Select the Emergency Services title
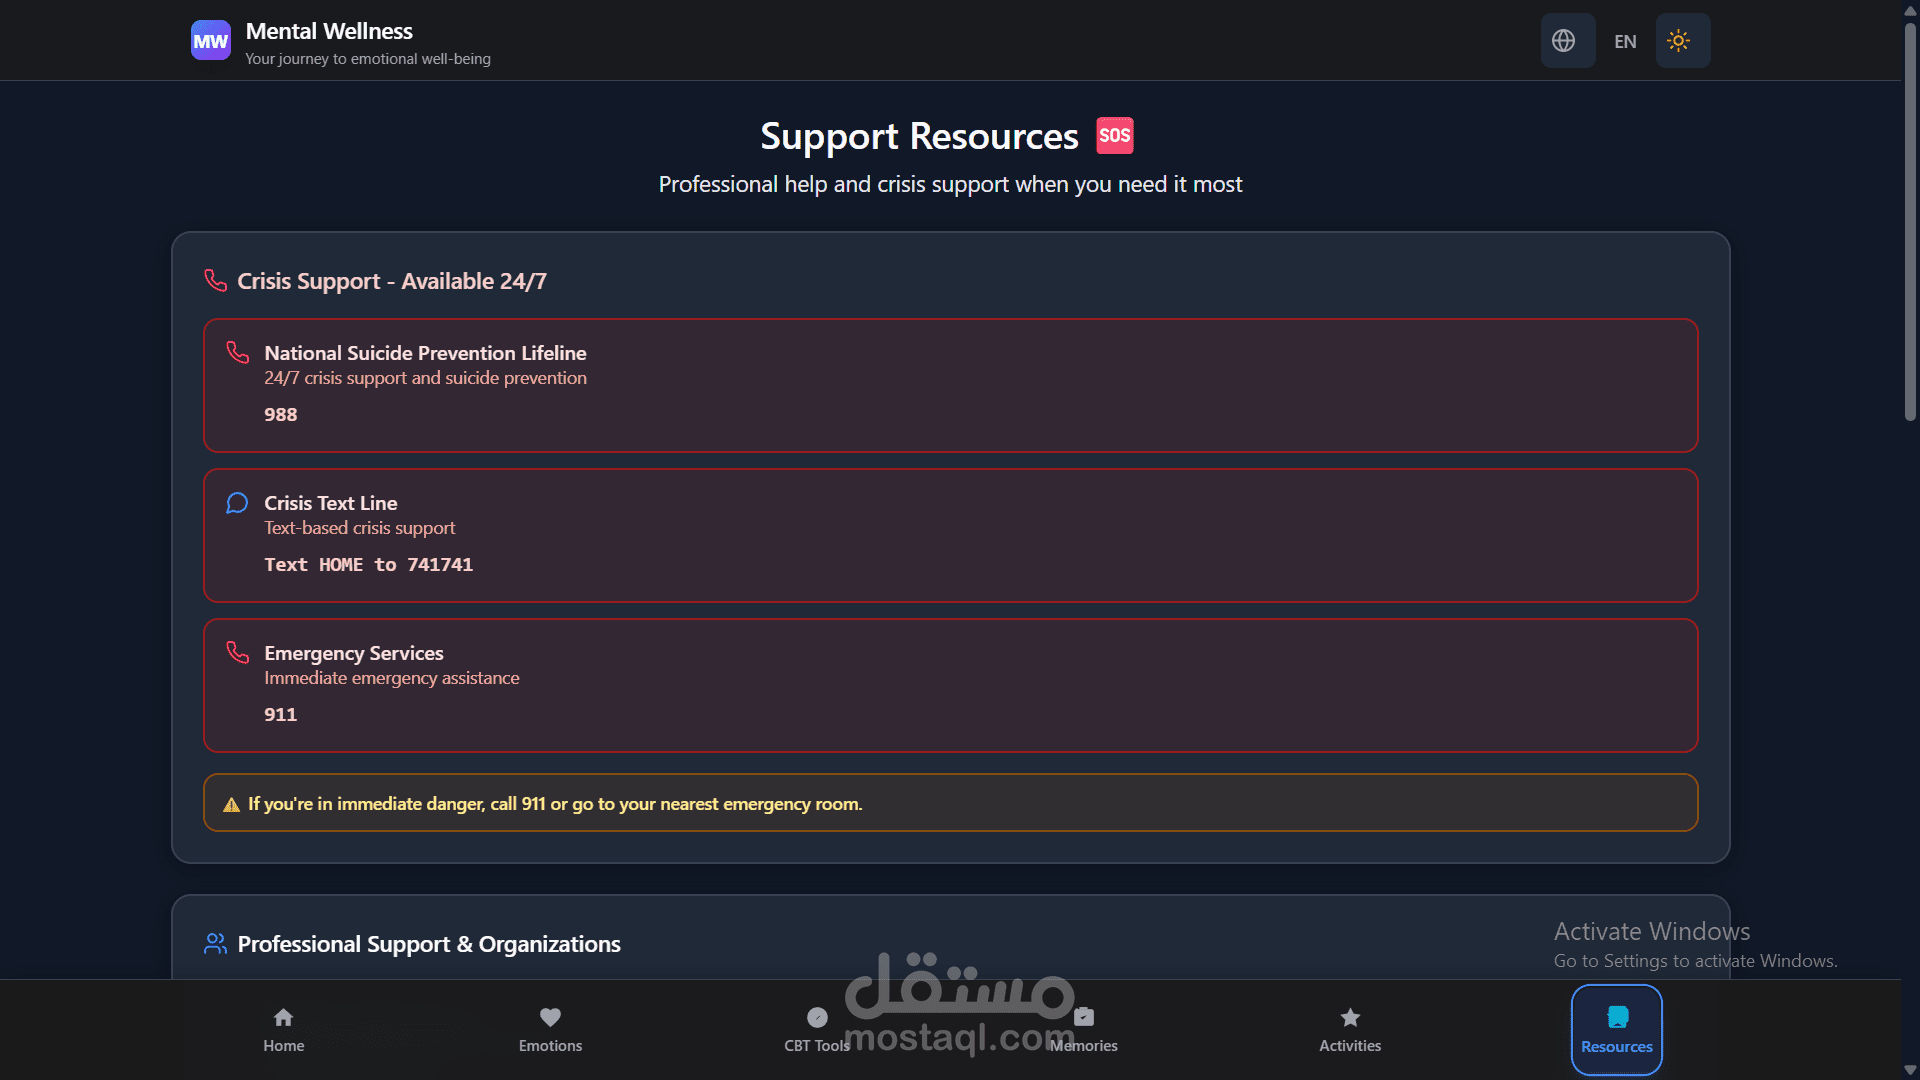The image size is (1920, 1080). click(354, 653)
